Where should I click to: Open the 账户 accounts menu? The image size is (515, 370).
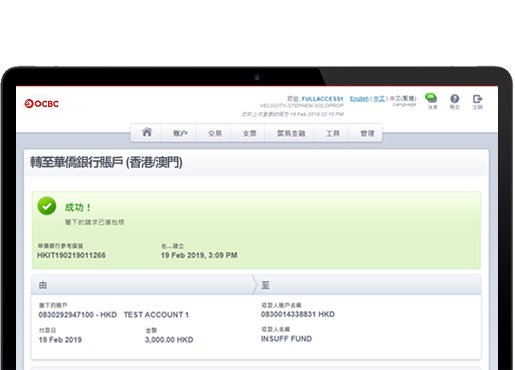tap(180, 133)
